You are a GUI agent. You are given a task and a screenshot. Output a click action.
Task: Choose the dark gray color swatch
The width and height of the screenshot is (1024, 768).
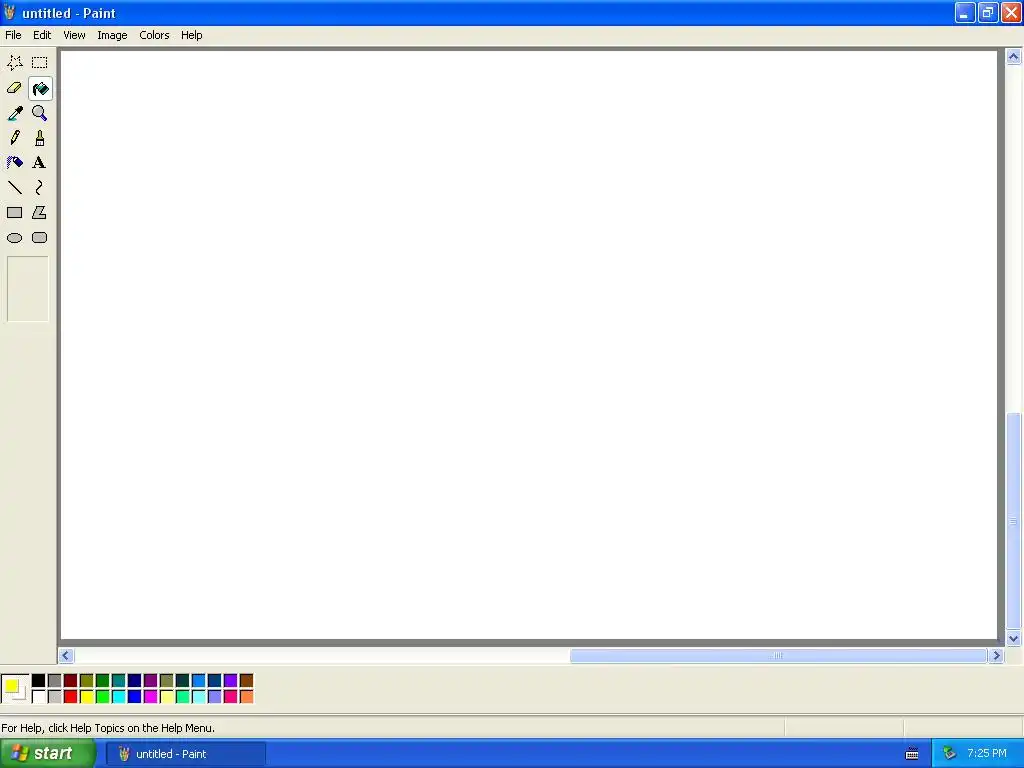pyautogui.click(x=54, y=680)
